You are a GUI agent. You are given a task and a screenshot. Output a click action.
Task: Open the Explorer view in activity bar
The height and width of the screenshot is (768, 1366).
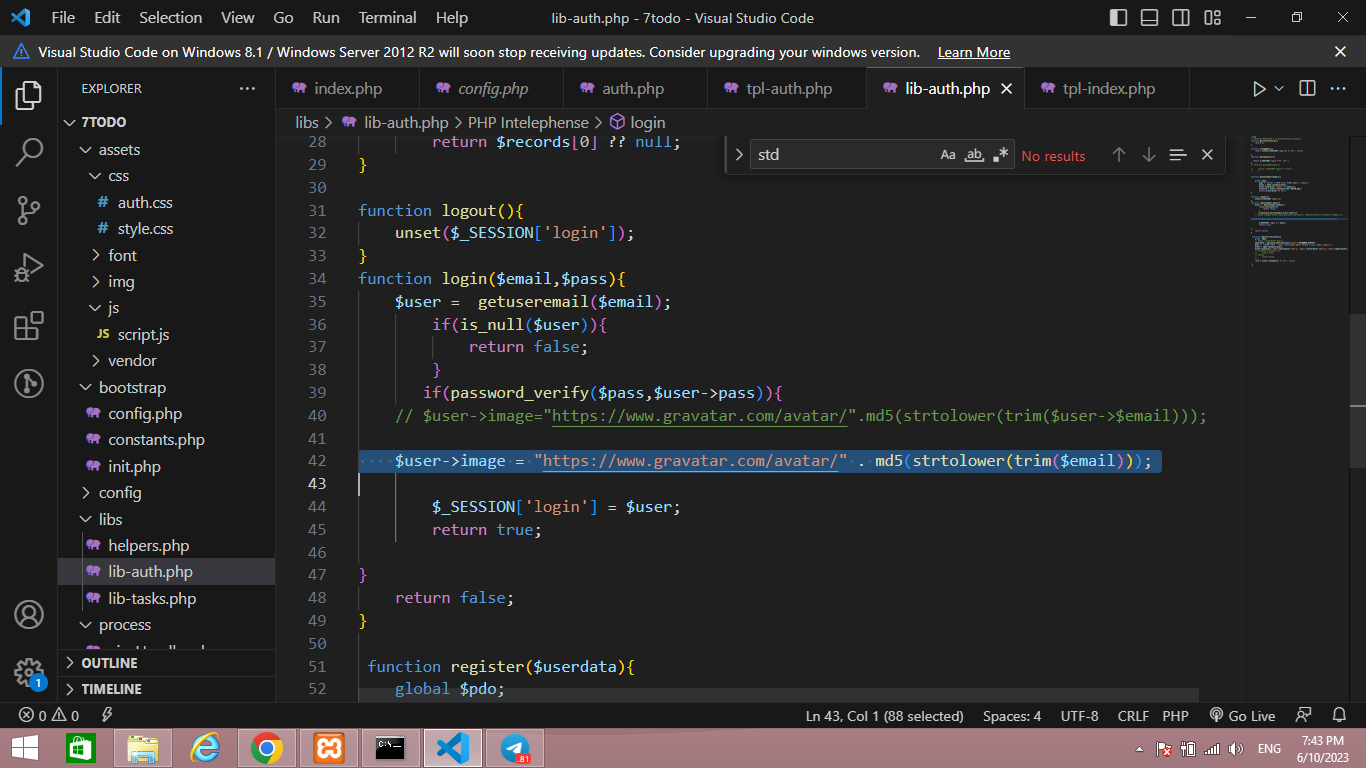tap(28, 96)
